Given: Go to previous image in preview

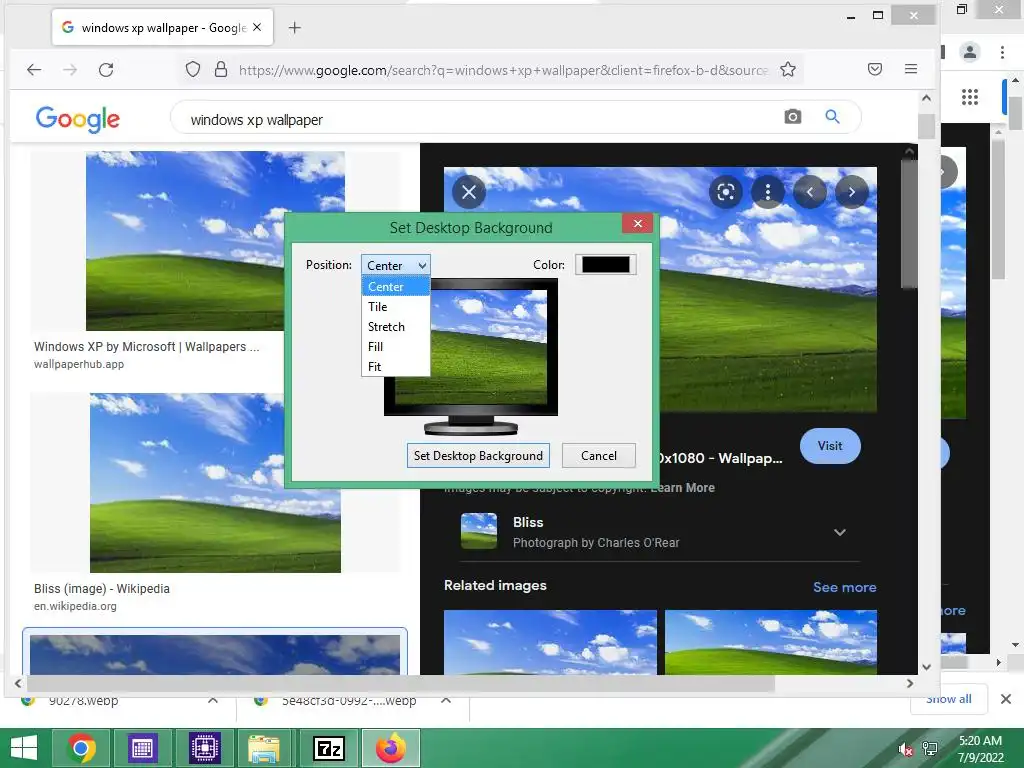Looking at the screenshot, I should click(x=810, y=192).
